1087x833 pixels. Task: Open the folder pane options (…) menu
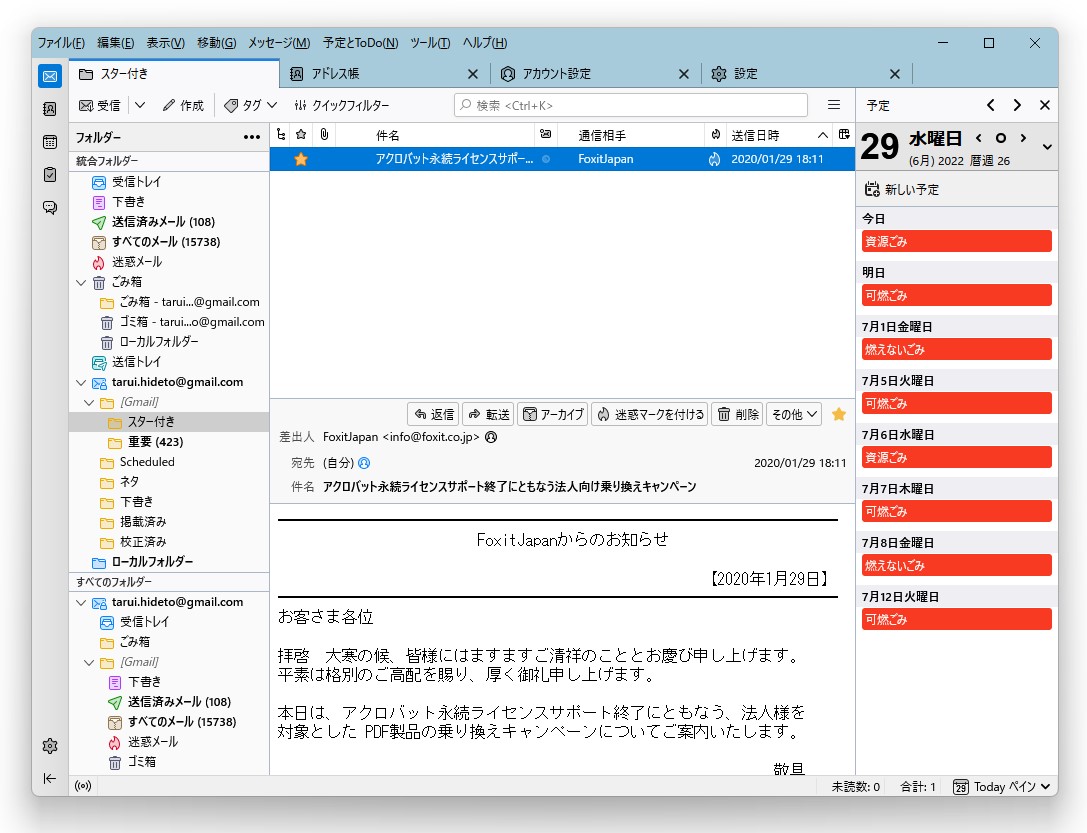tap(252, 137)
